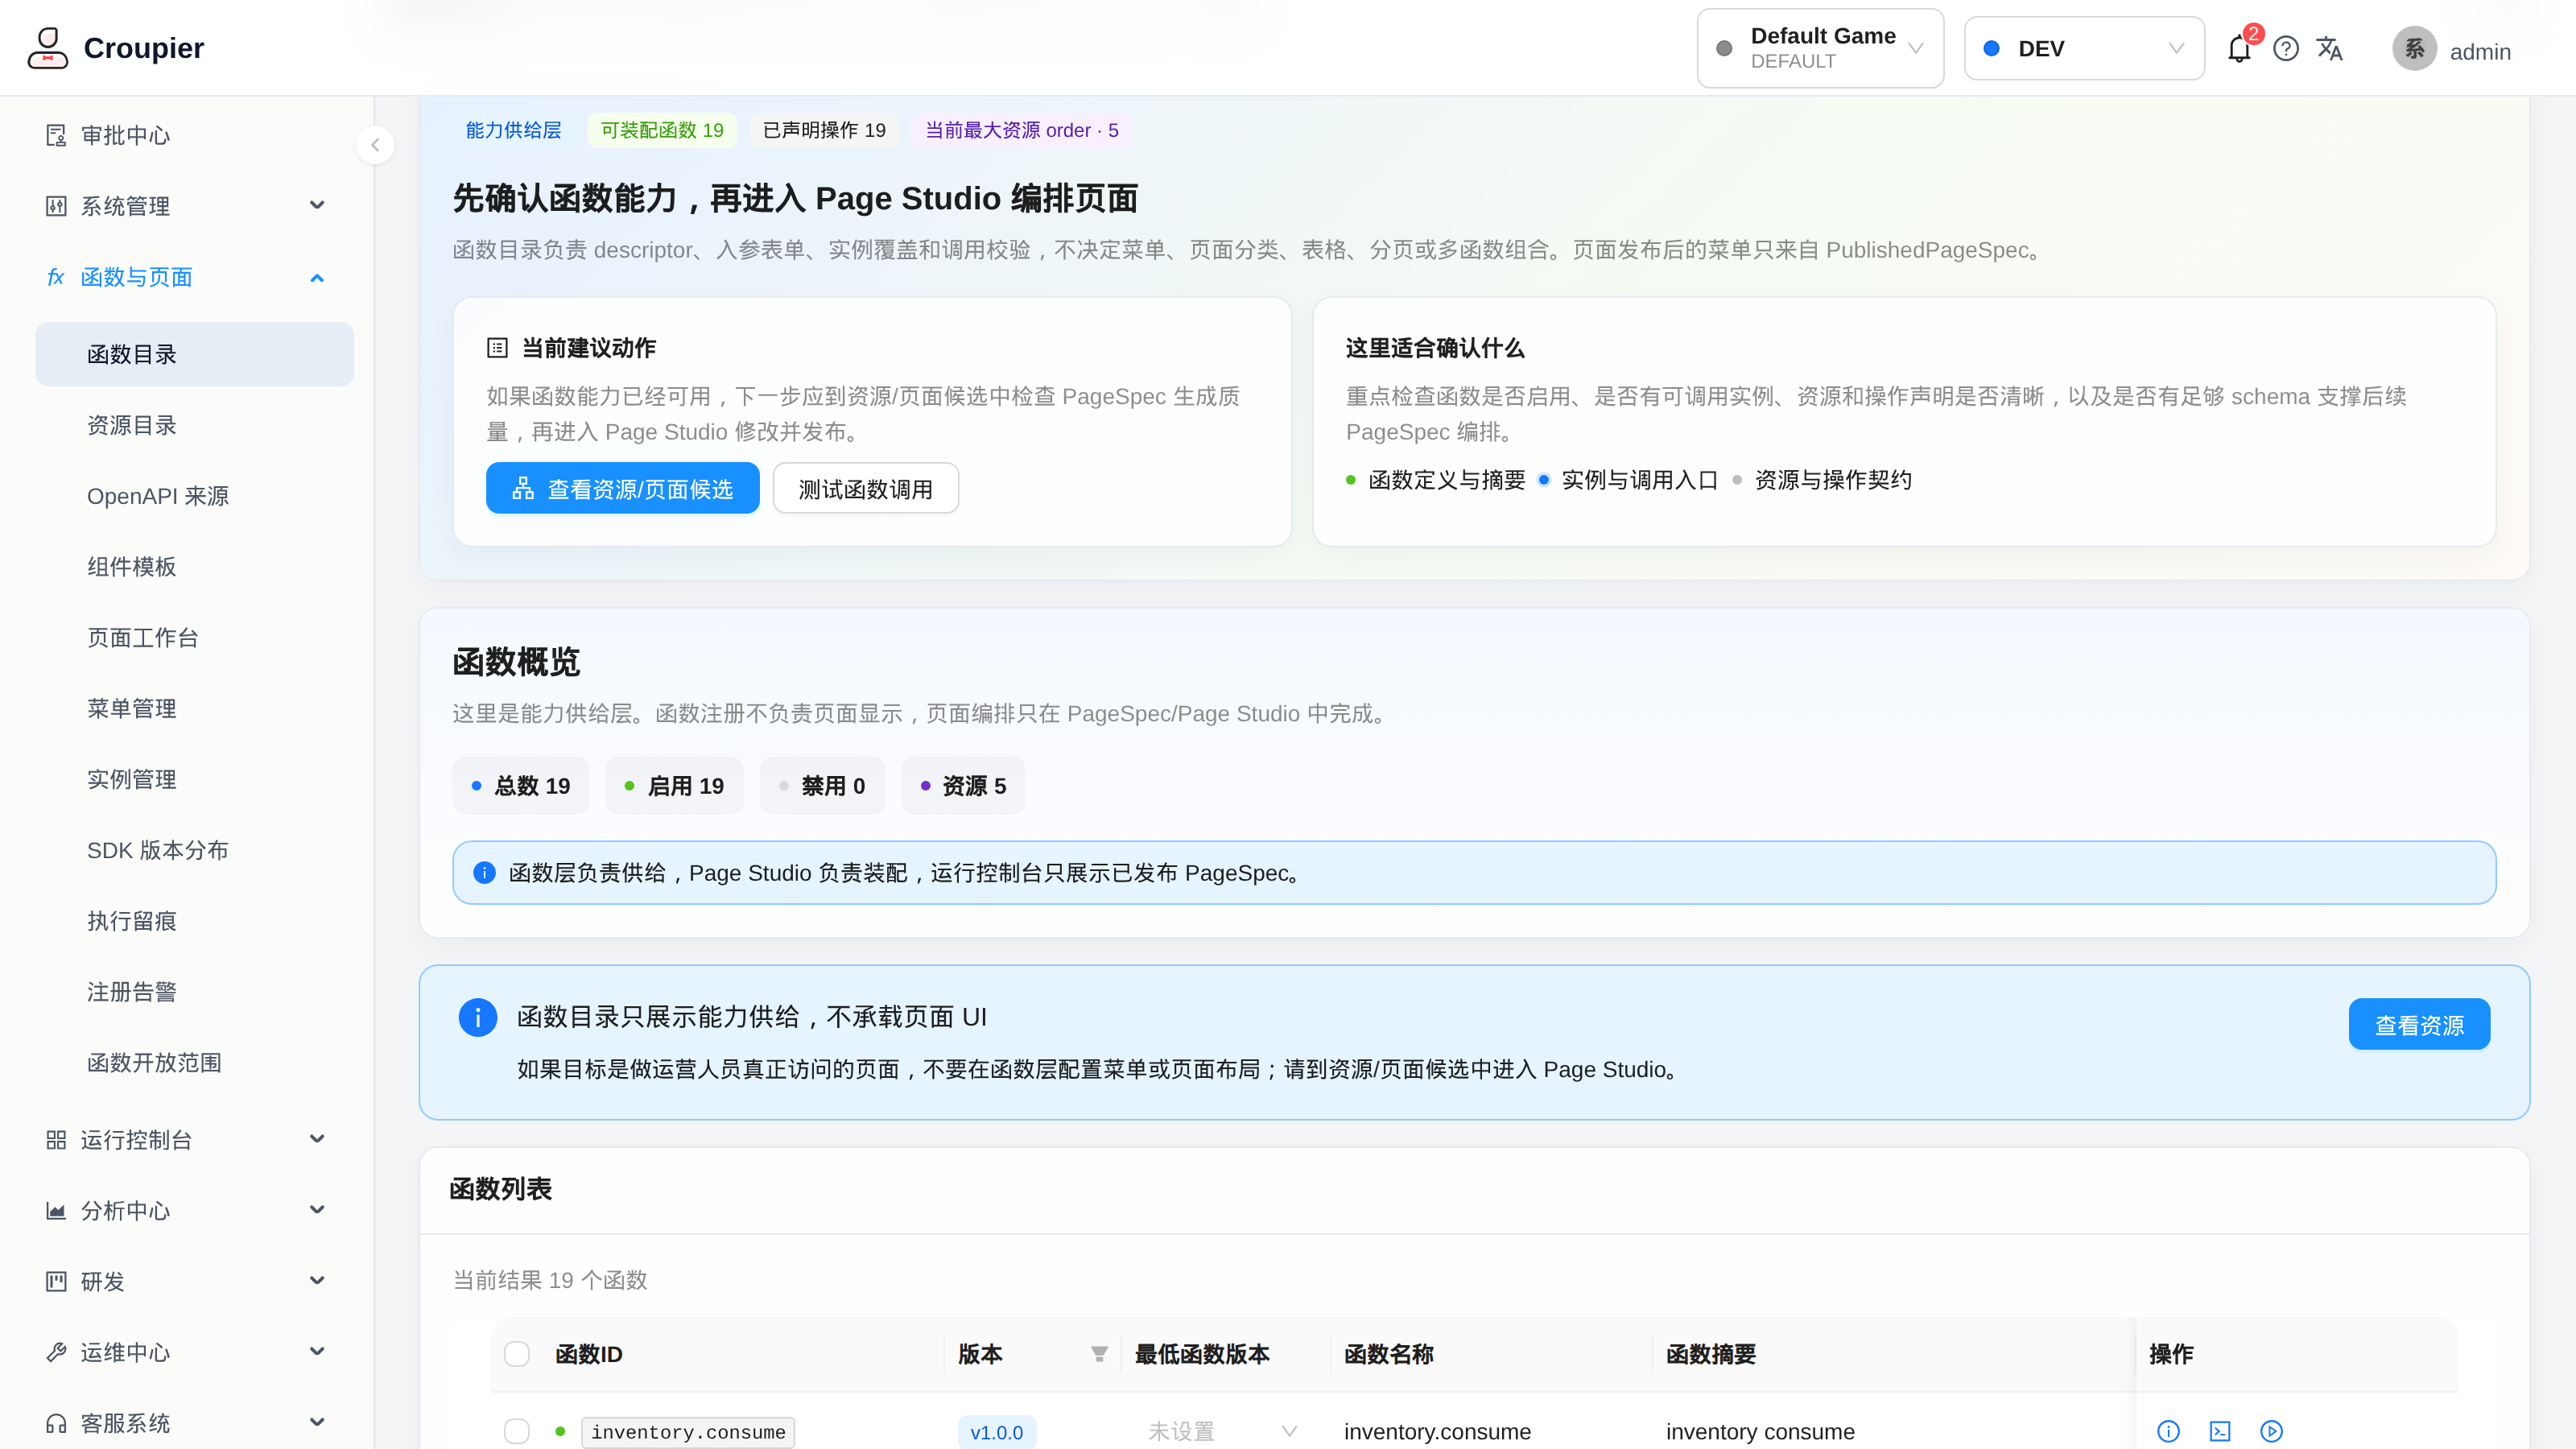Open 资源目录 in sidebar
Screen dimensions: 2576x1449
click(x=195, y=425)
